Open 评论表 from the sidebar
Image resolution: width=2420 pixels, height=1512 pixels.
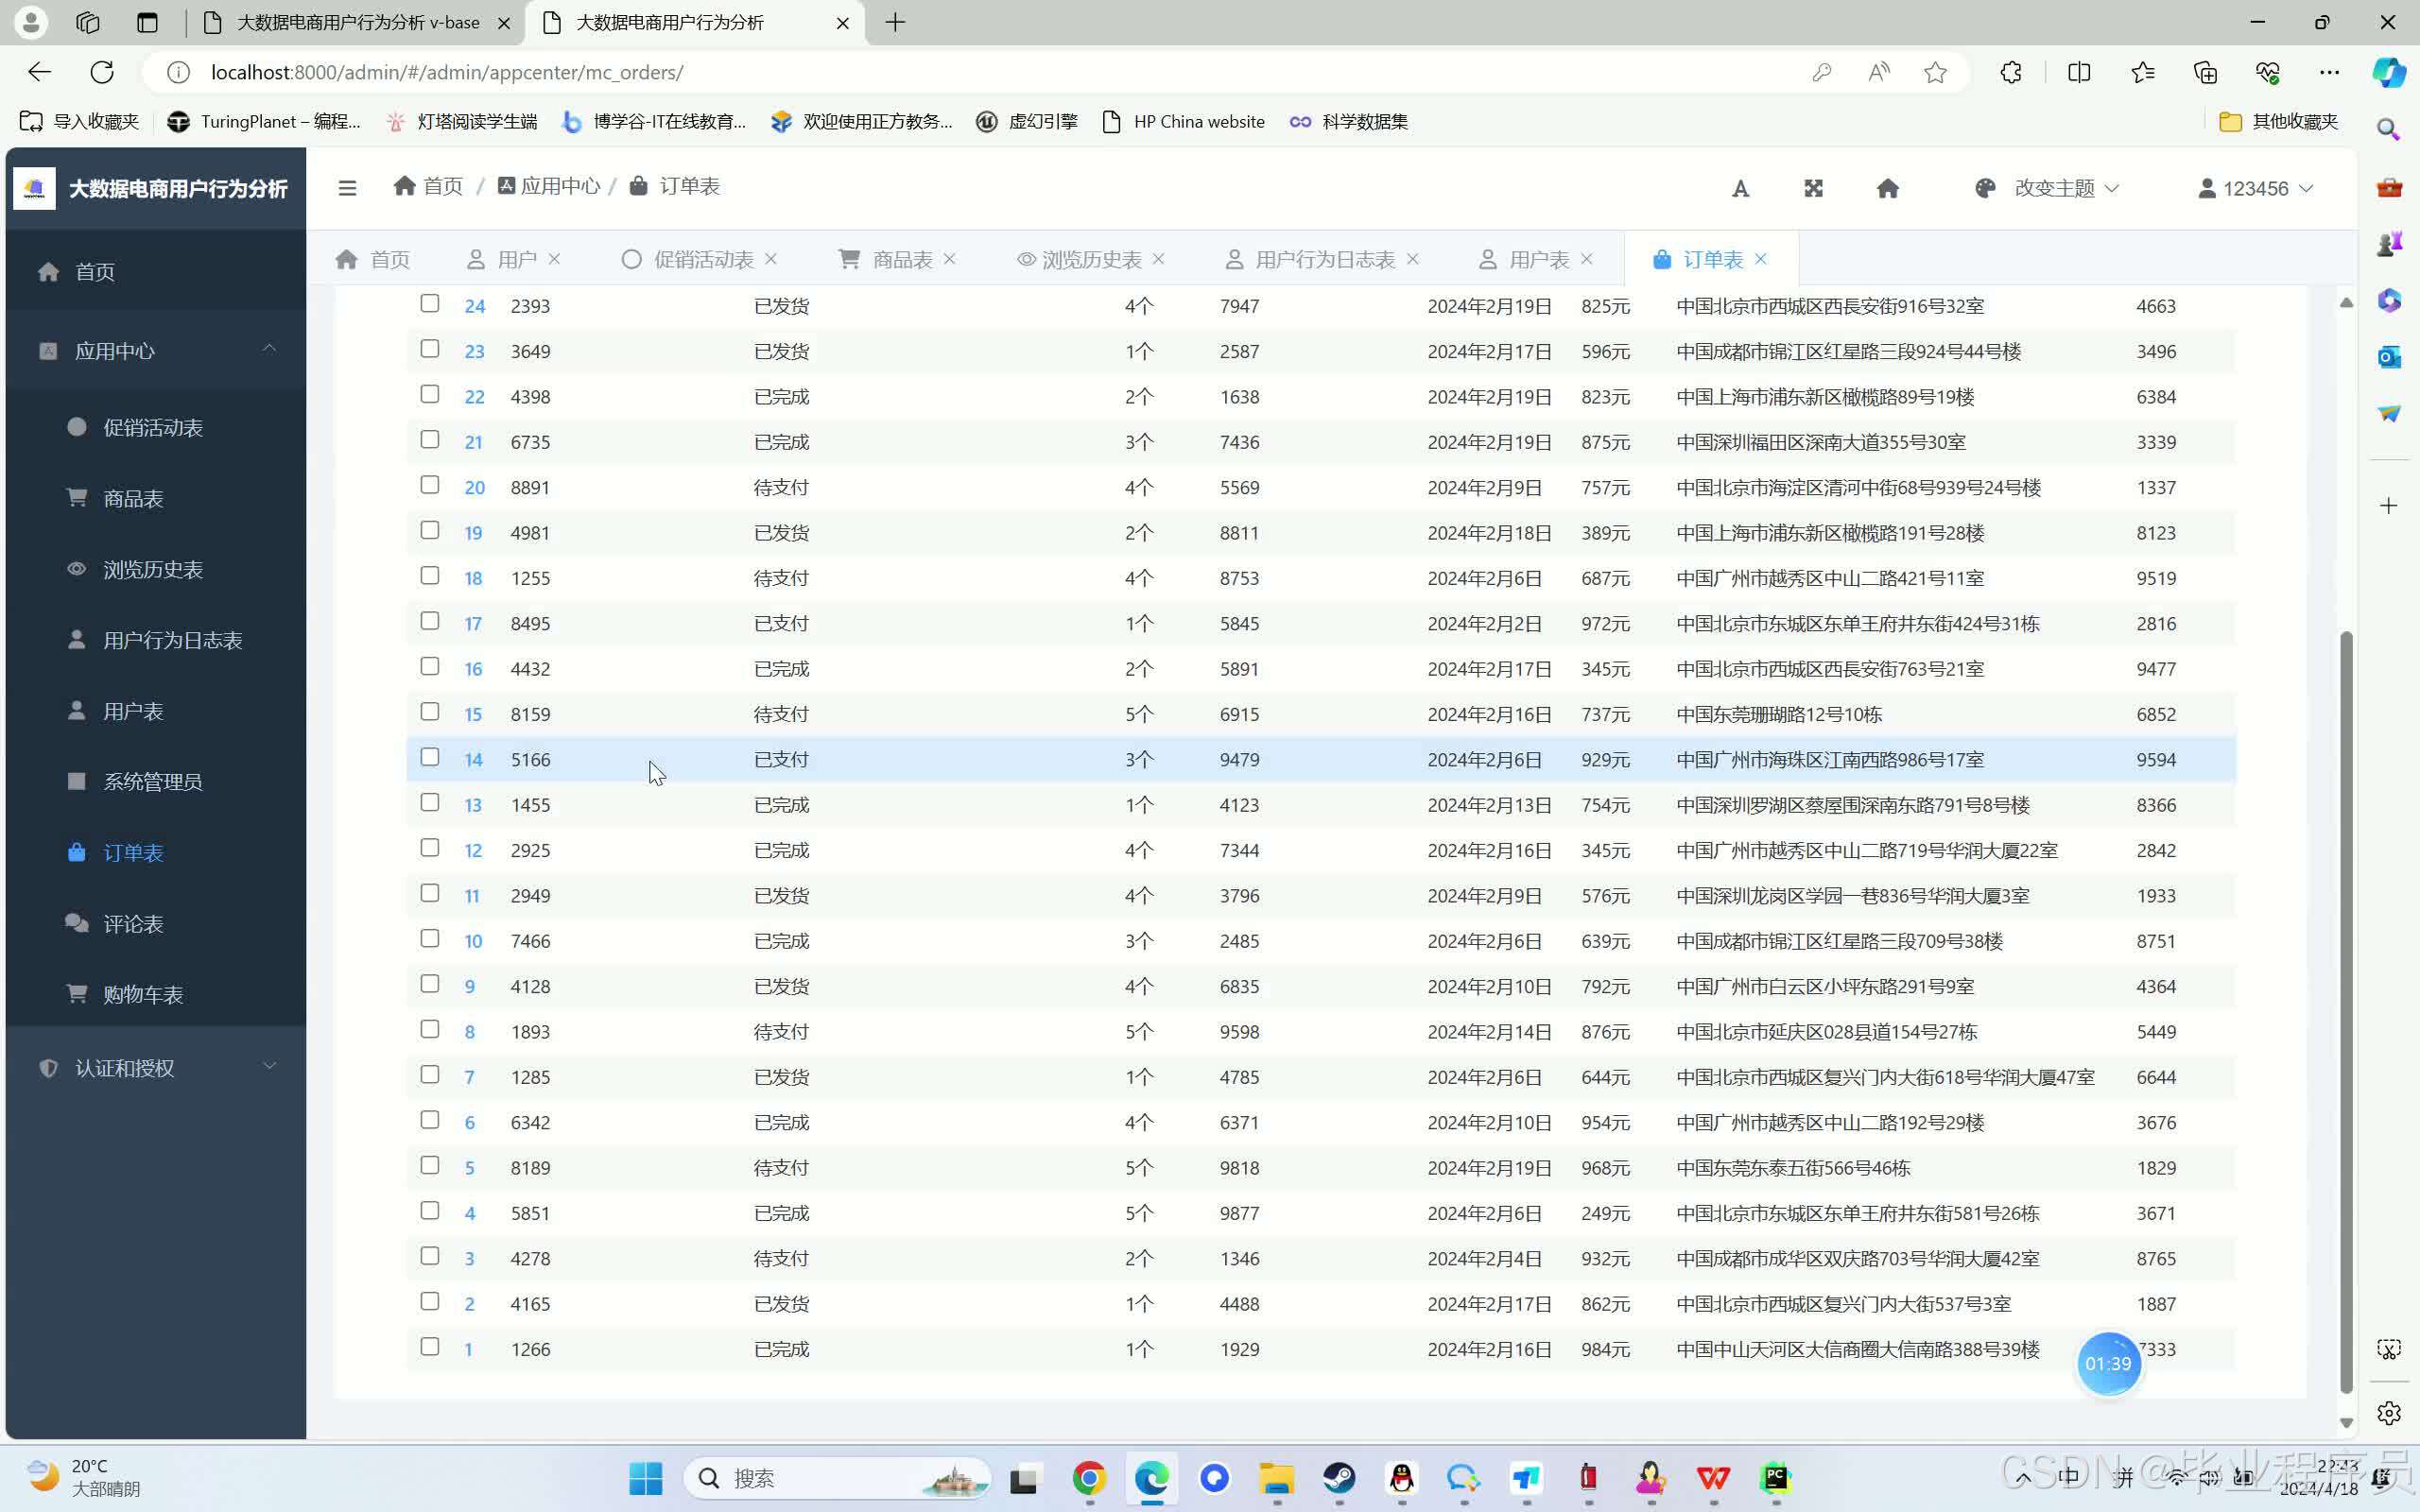point(133,924)
